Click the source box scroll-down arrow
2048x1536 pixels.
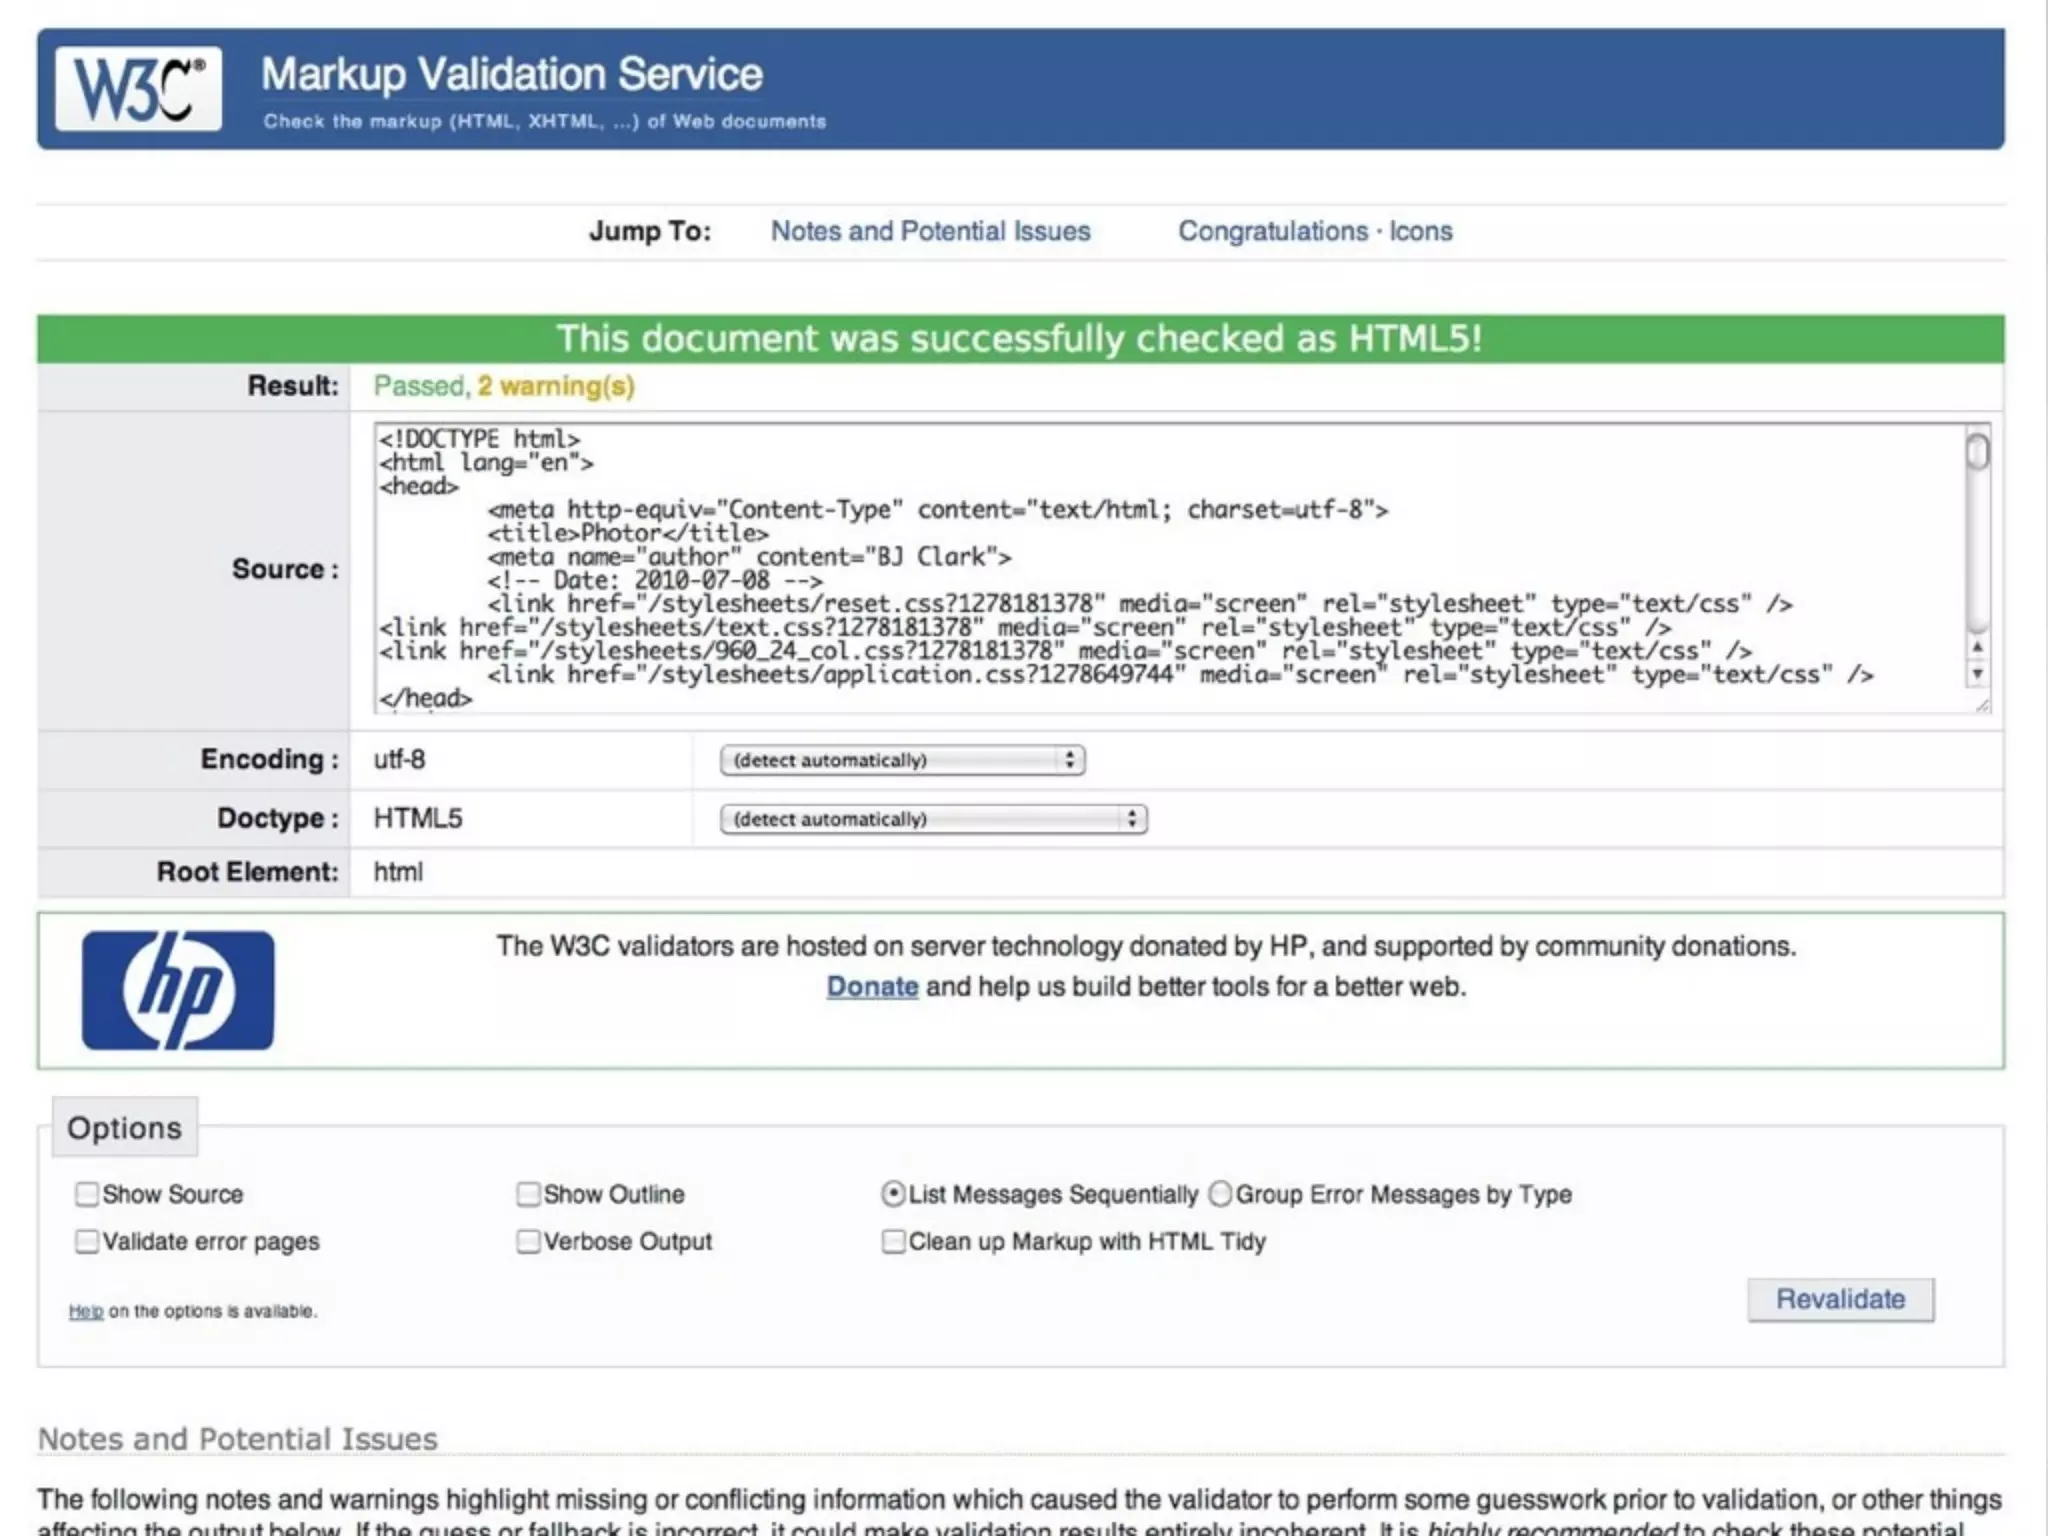1977,675
